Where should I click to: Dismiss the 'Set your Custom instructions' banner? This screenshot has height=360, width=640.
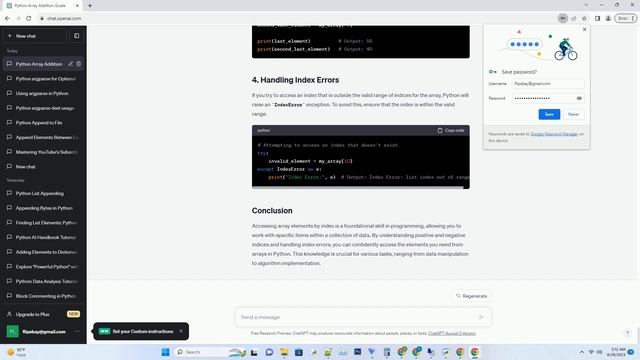click(x=181, y=331)
